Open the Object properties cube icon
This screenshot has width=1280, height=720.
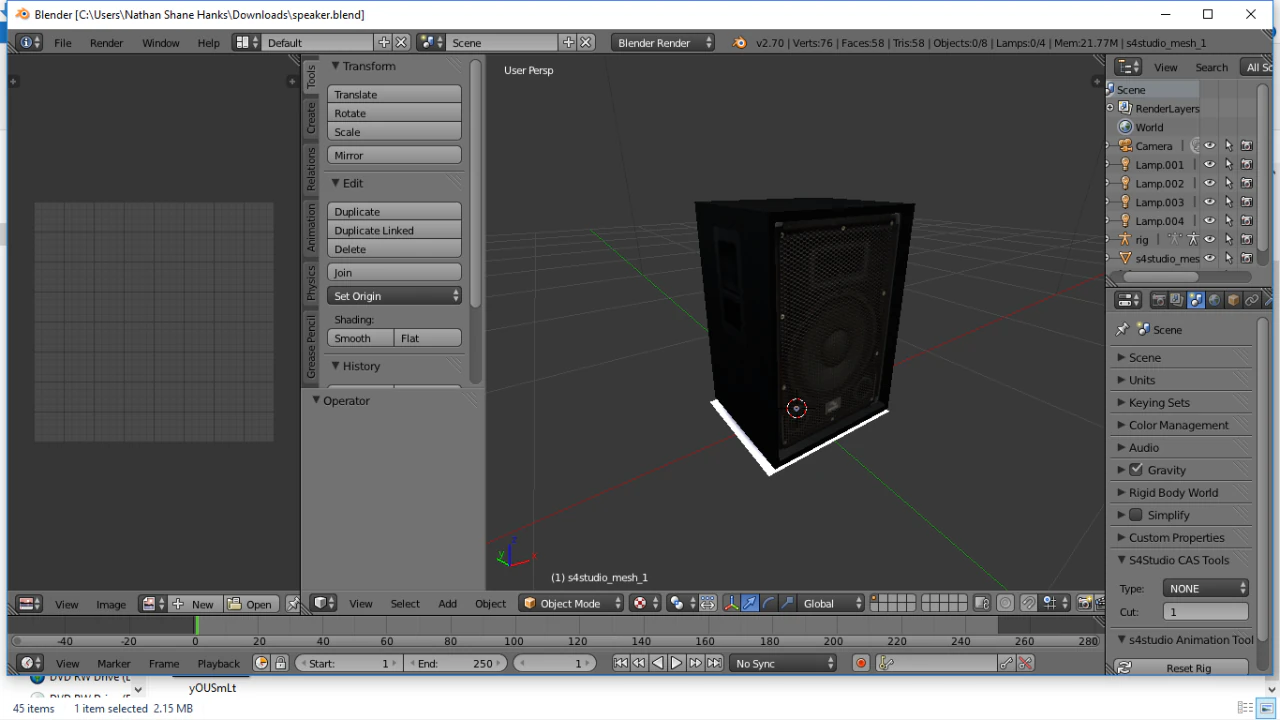coord(1234,300)
